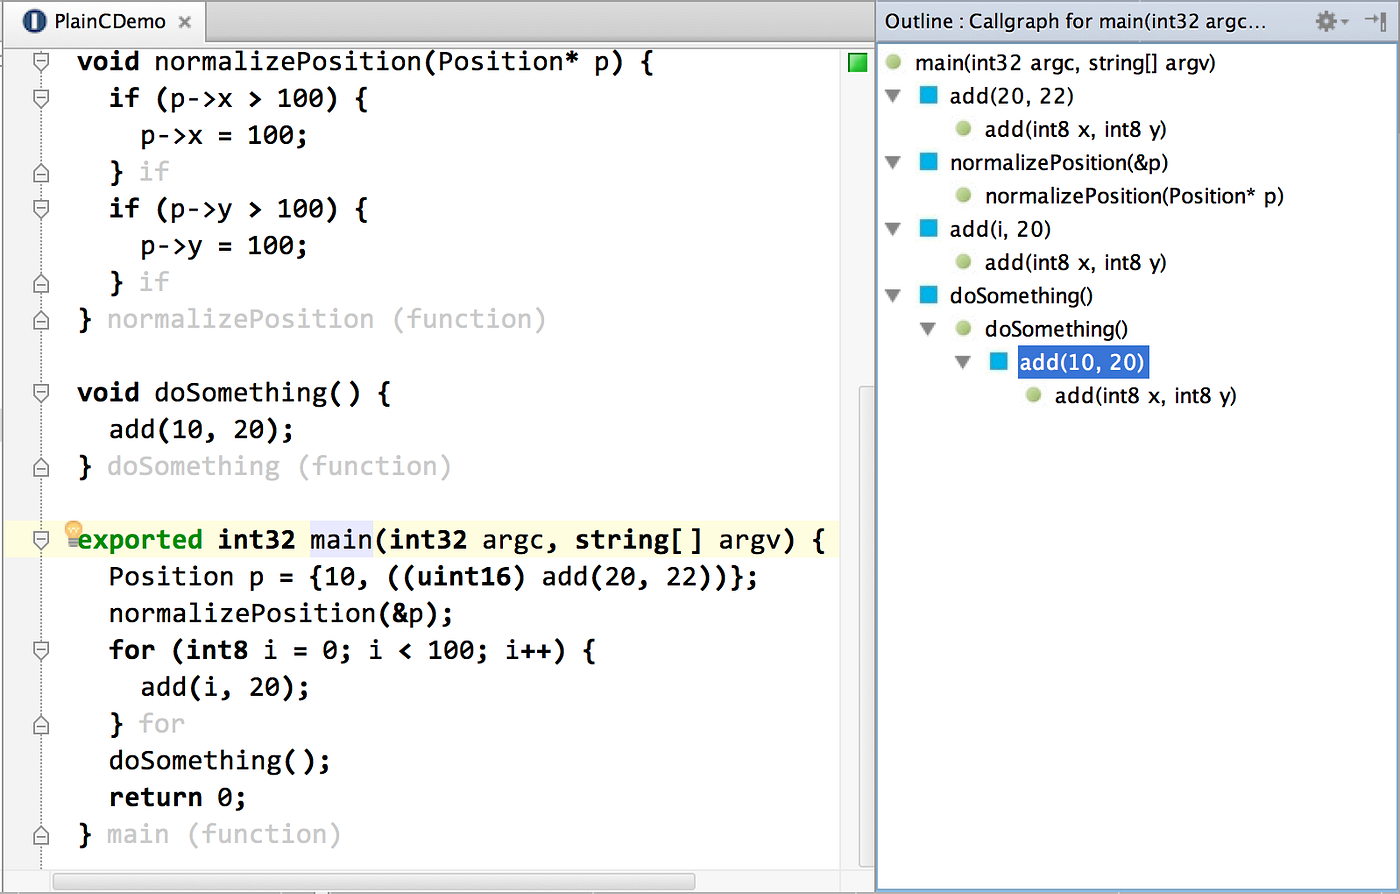This screenshot has height=894, width=1400.
Task: Click fold end marker after p->x = 100 line
Action: 41,172
